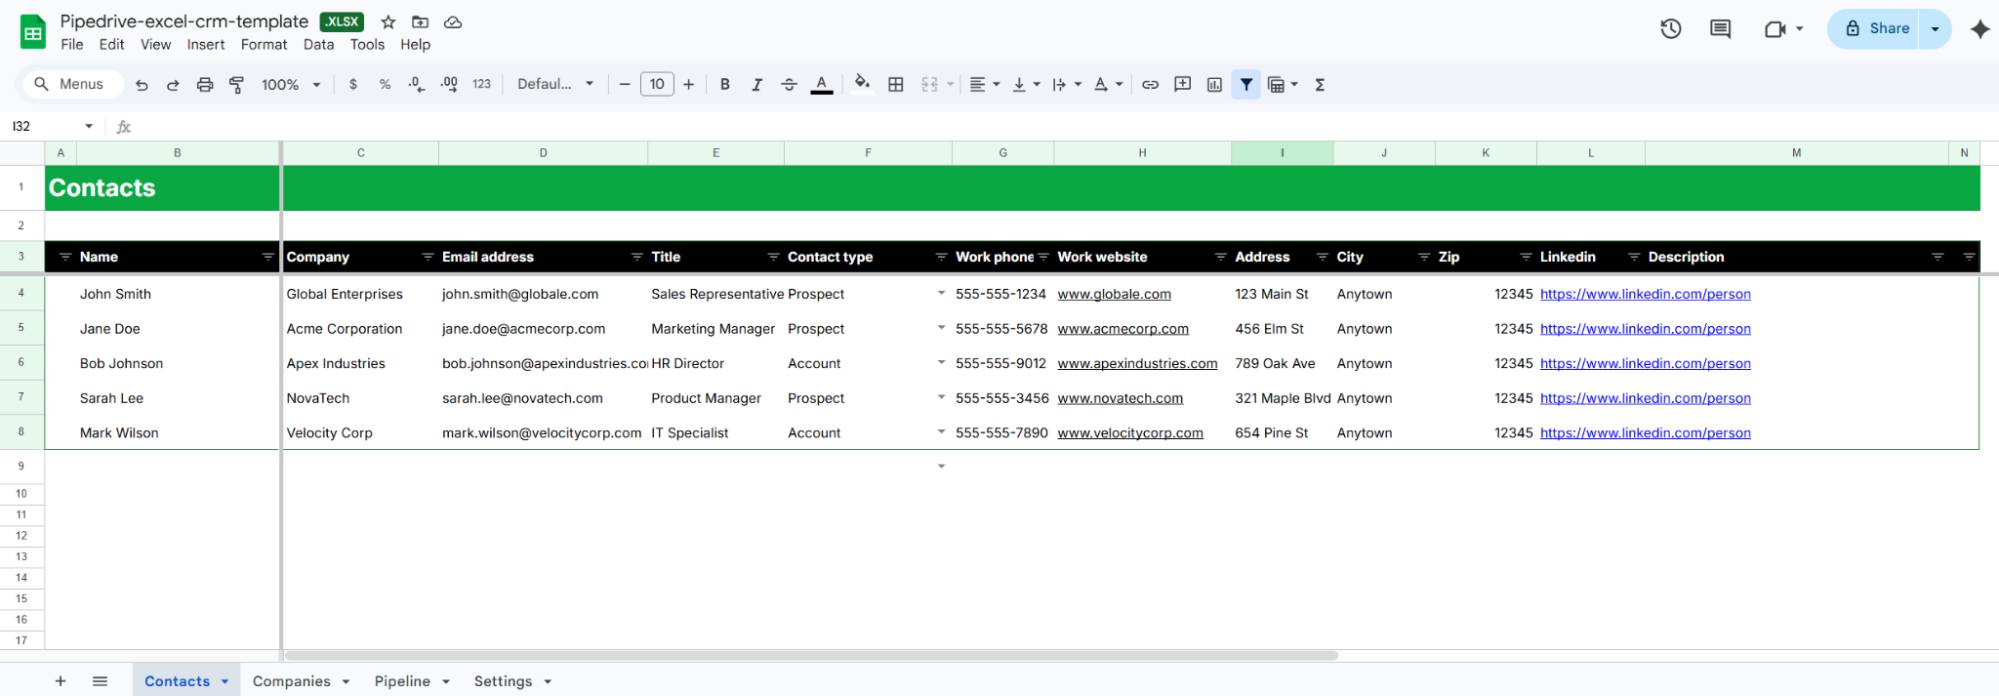Image resolution: width=1999 pixels, height=696 pixels.
Task: Open the Default font dropdown
Action: coord(555,85)
